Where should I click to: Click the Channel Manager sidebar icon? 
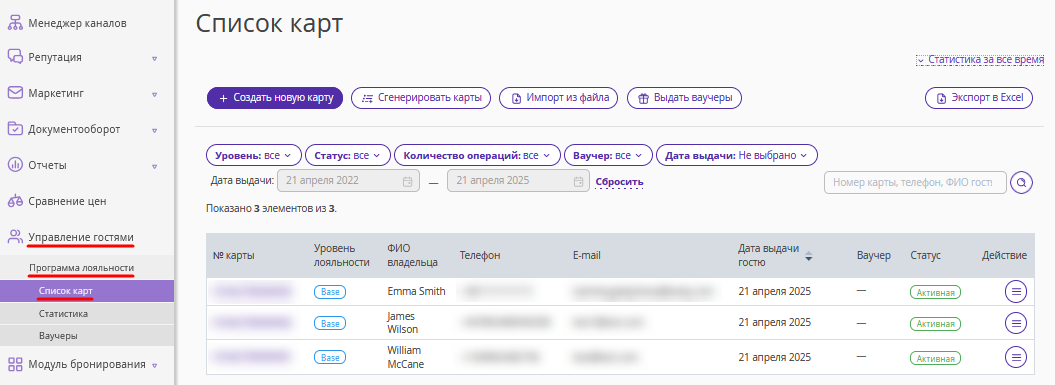click(15, 23)
